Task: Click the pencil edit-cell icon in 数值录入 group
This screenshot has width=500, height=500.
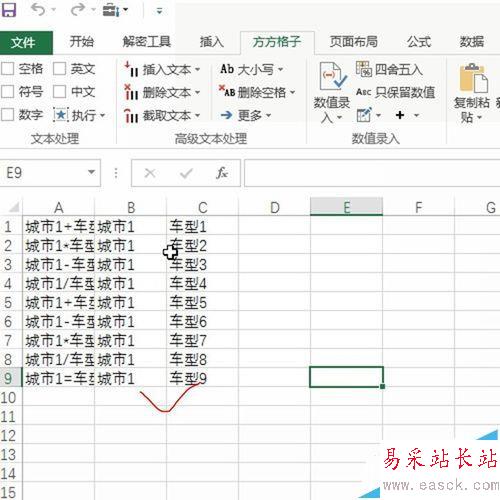Action: click(x=364, y=115)
